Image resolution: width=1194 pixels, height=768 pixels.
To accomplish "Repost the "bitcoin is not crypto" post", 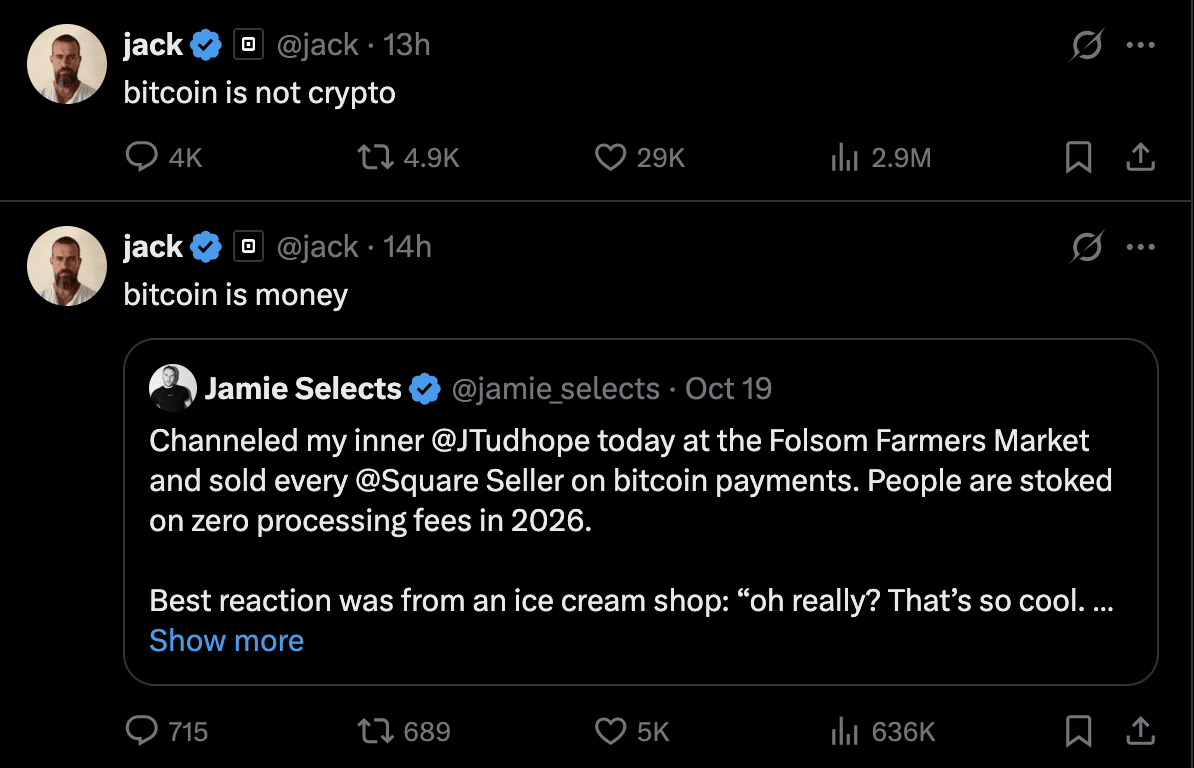I will 374,158.
